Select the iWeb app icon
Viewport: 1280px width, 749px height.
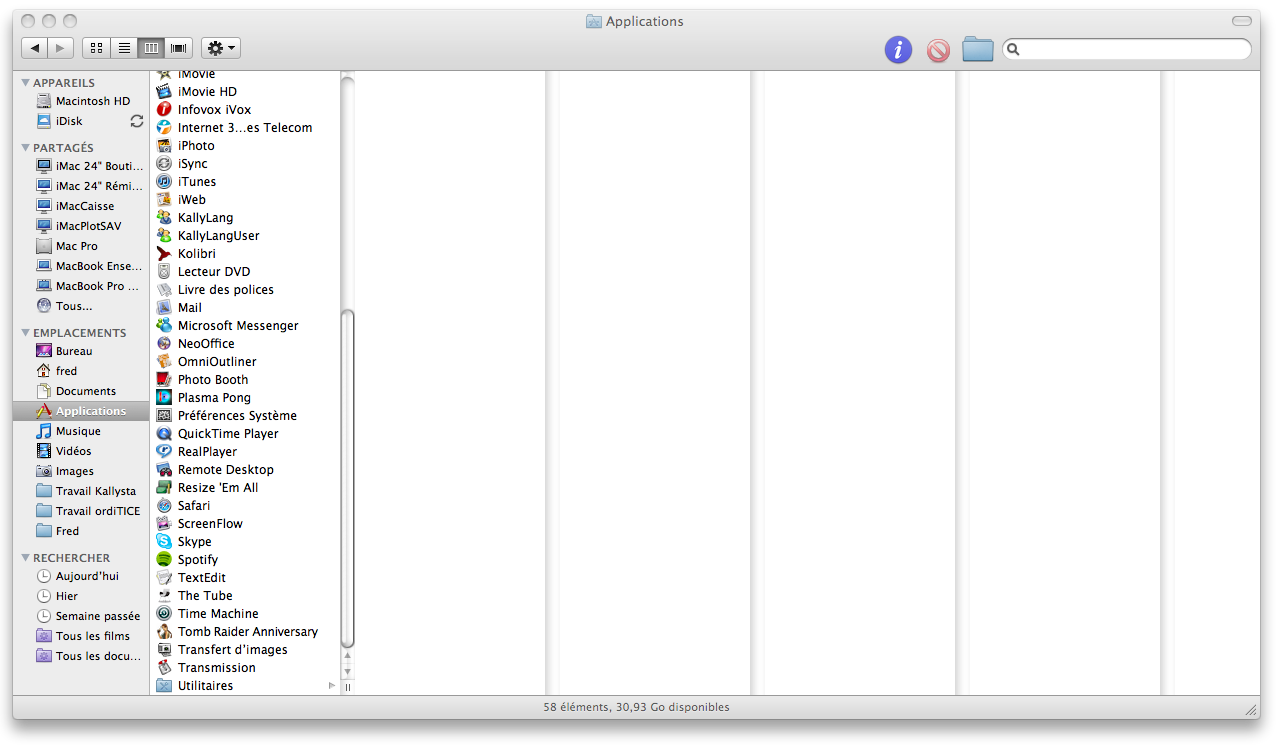(x=165, y=200)
